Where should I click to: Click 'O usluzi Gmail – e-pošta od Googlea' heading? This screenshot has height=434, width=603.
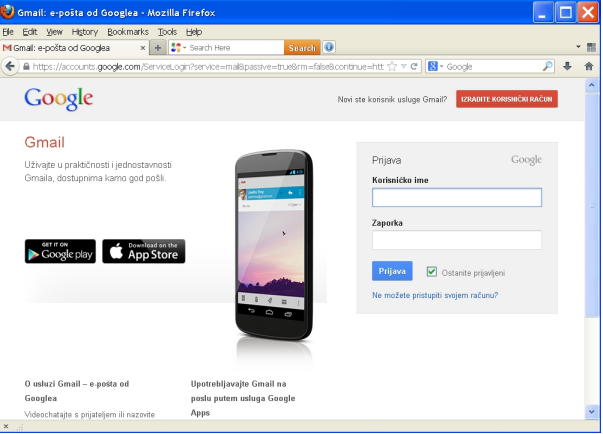click(x=77, y=391)
